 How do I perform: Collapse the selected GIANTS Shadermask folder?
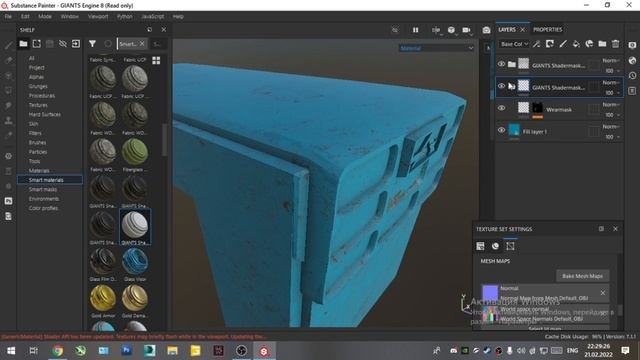(511, 86)
